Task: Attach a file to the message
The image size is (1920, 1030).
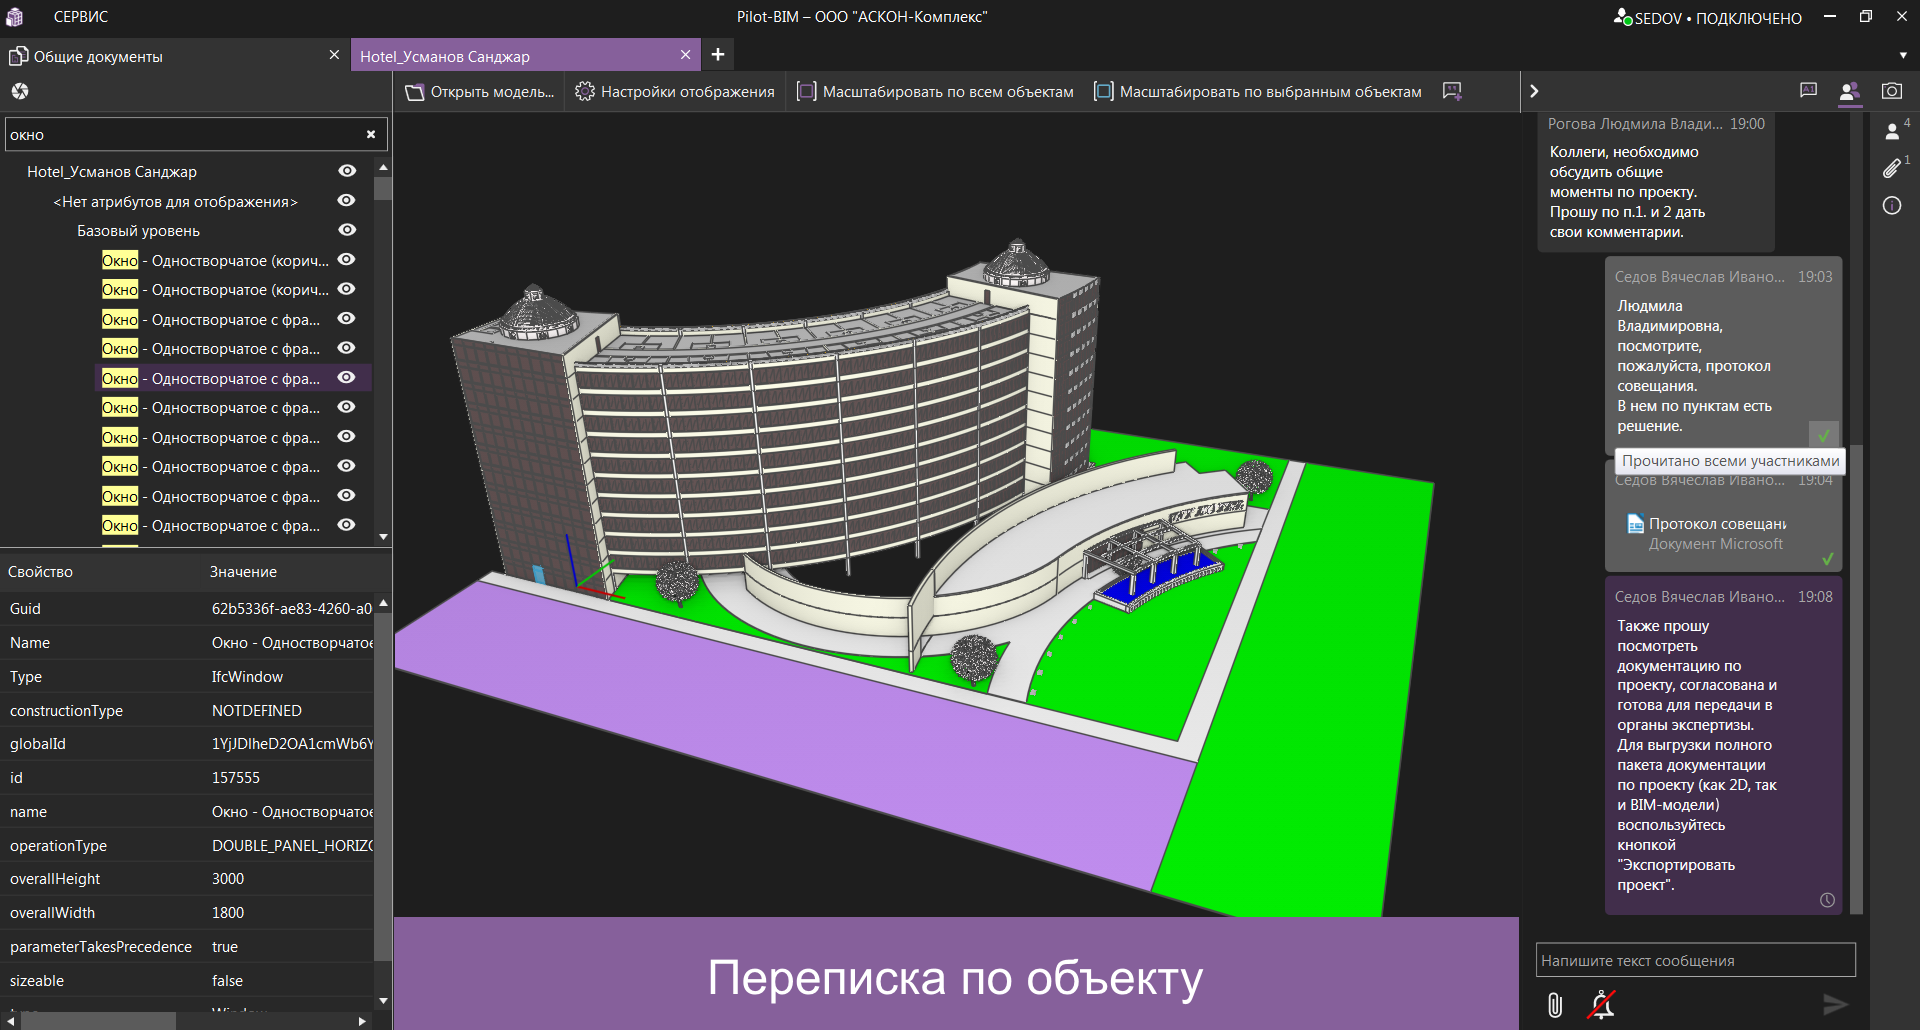Action: click(1555, 1004)
